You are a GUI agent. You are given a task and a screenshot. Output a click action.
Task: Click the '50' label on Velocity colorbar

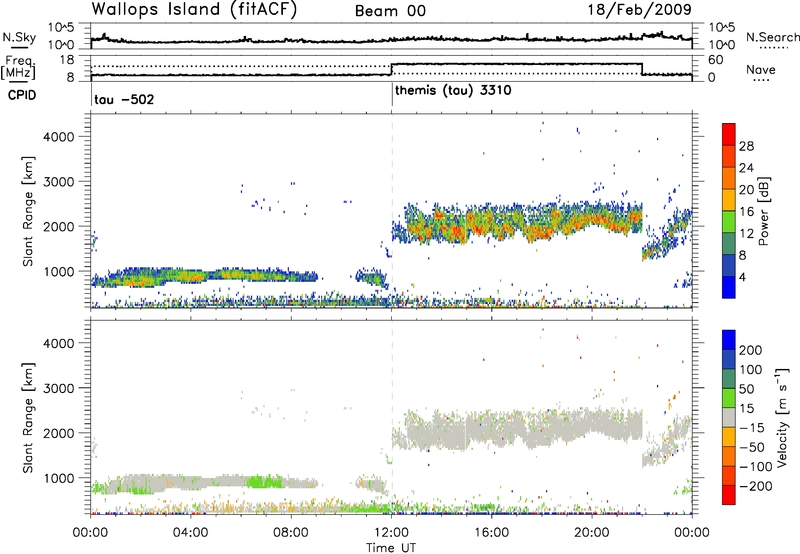747,389
